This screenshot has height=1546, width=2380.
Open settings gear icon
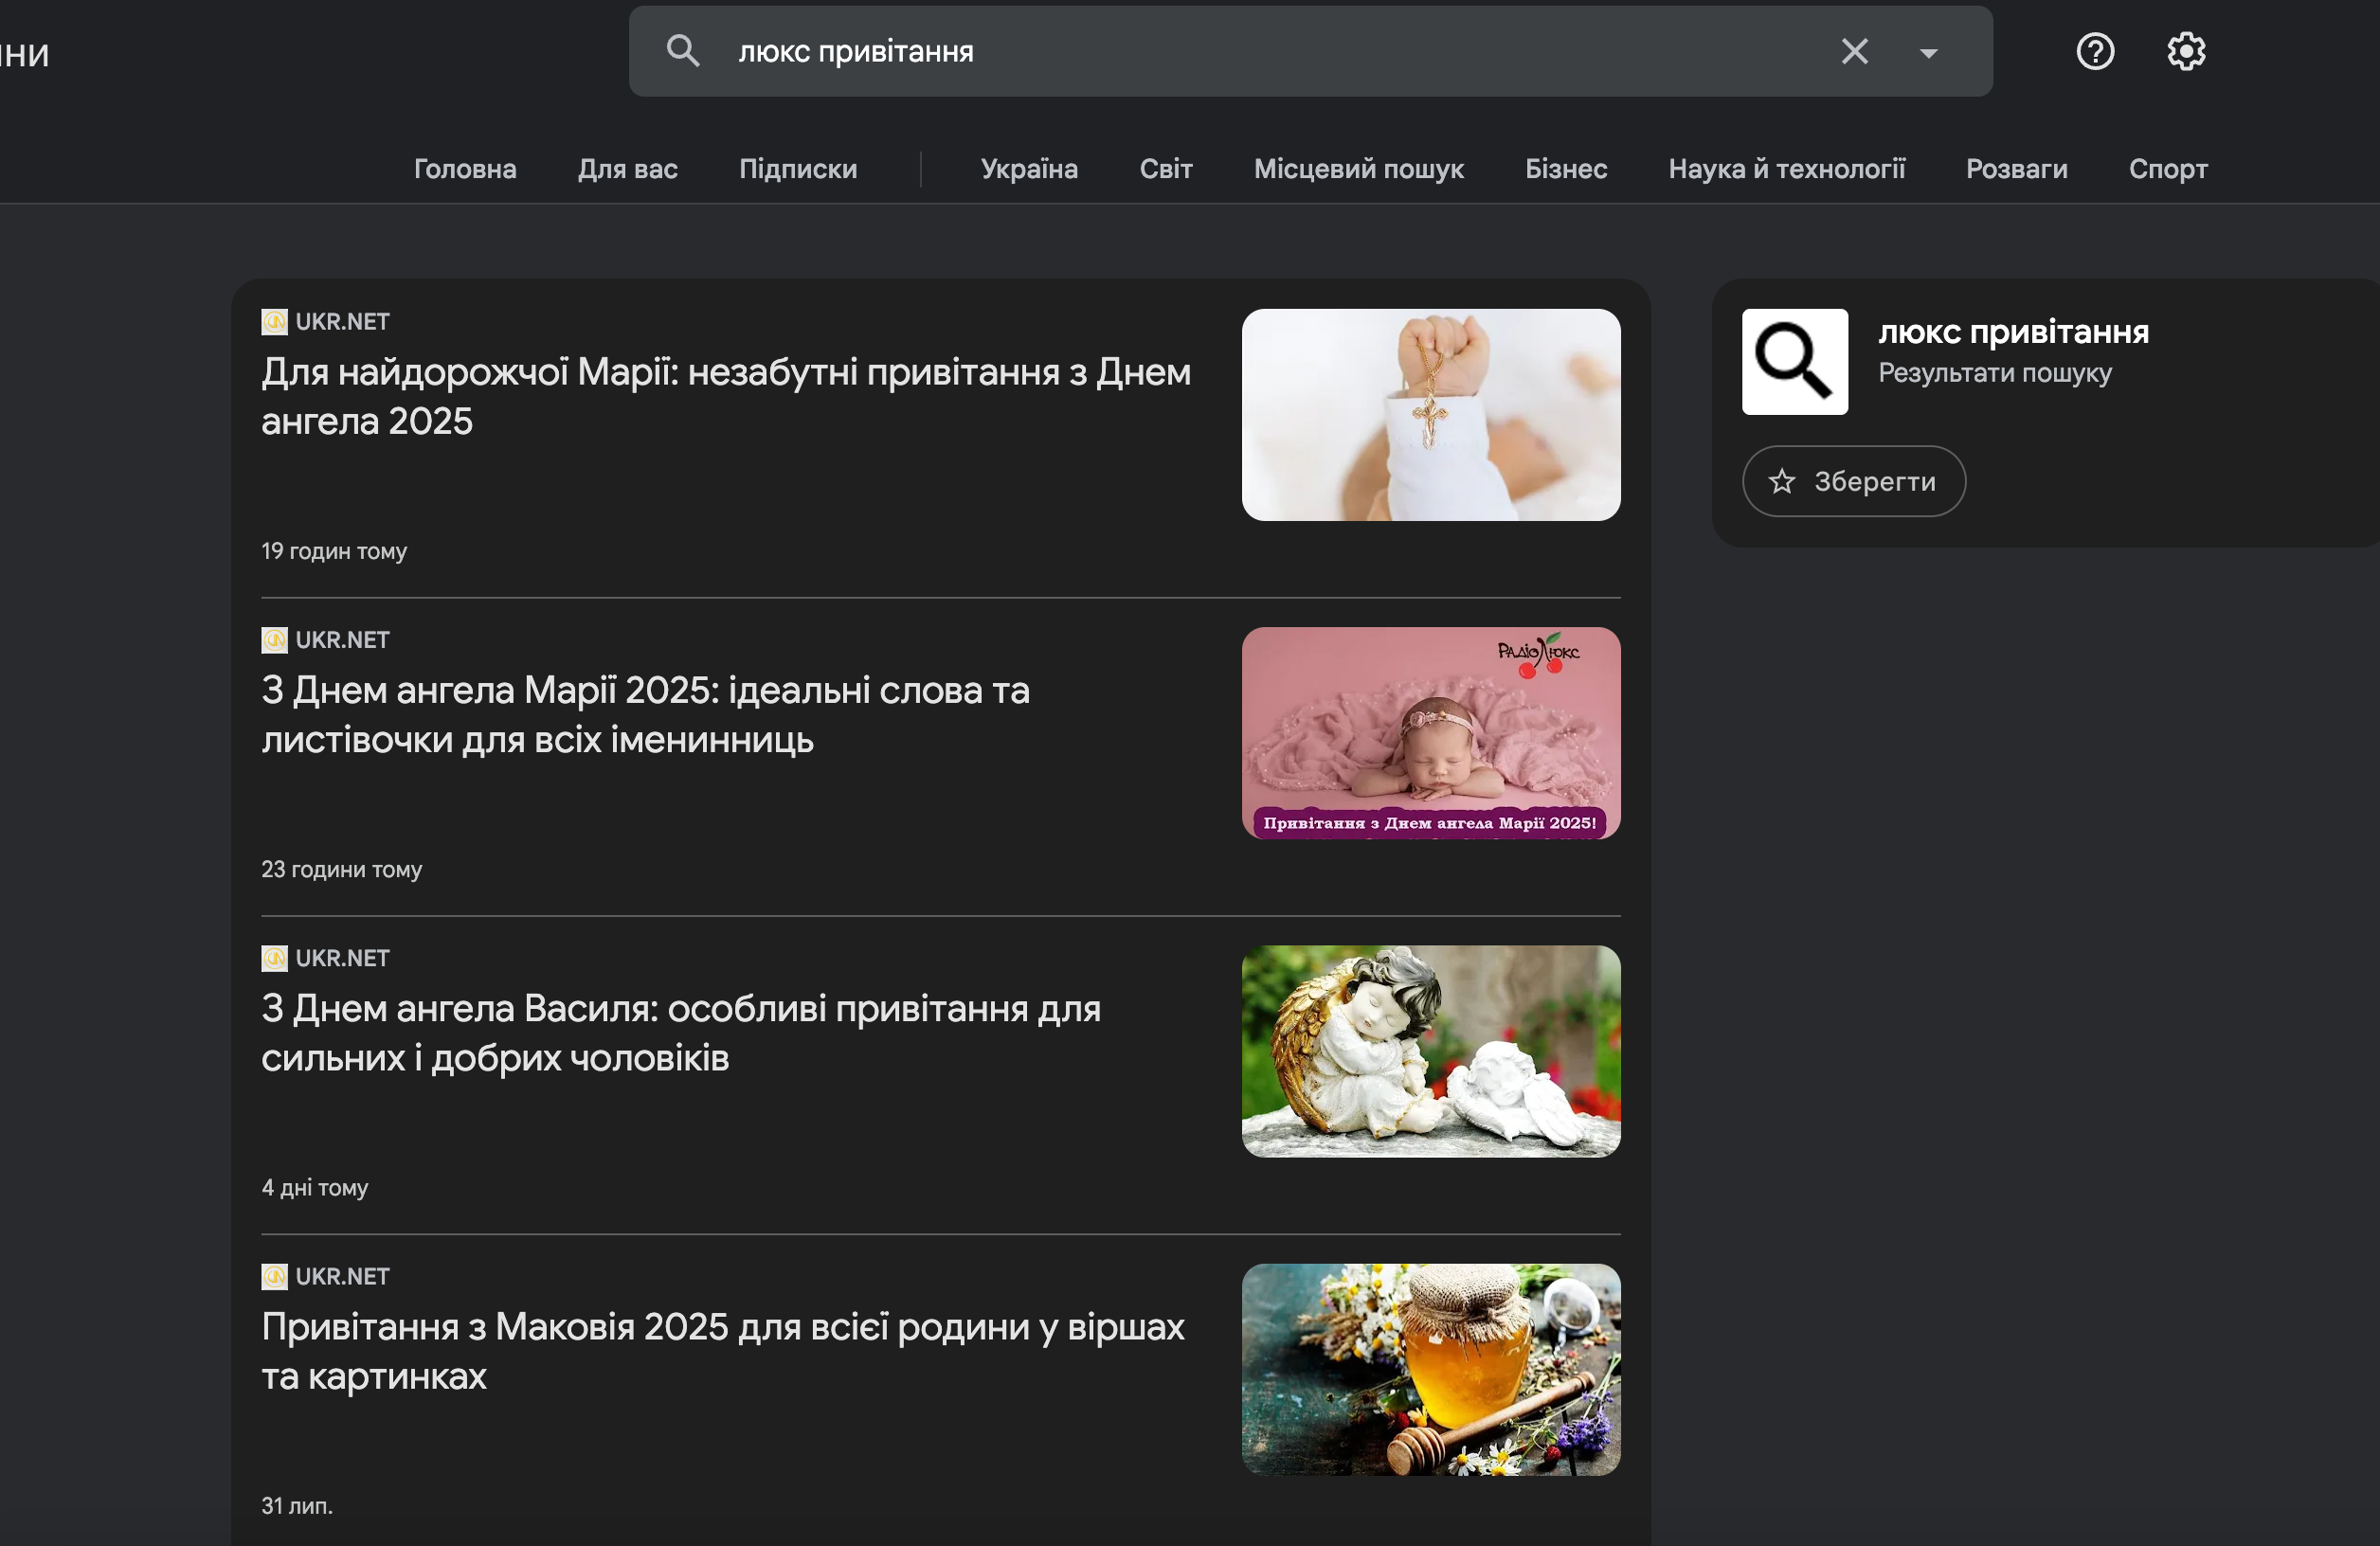point(2186,51)
